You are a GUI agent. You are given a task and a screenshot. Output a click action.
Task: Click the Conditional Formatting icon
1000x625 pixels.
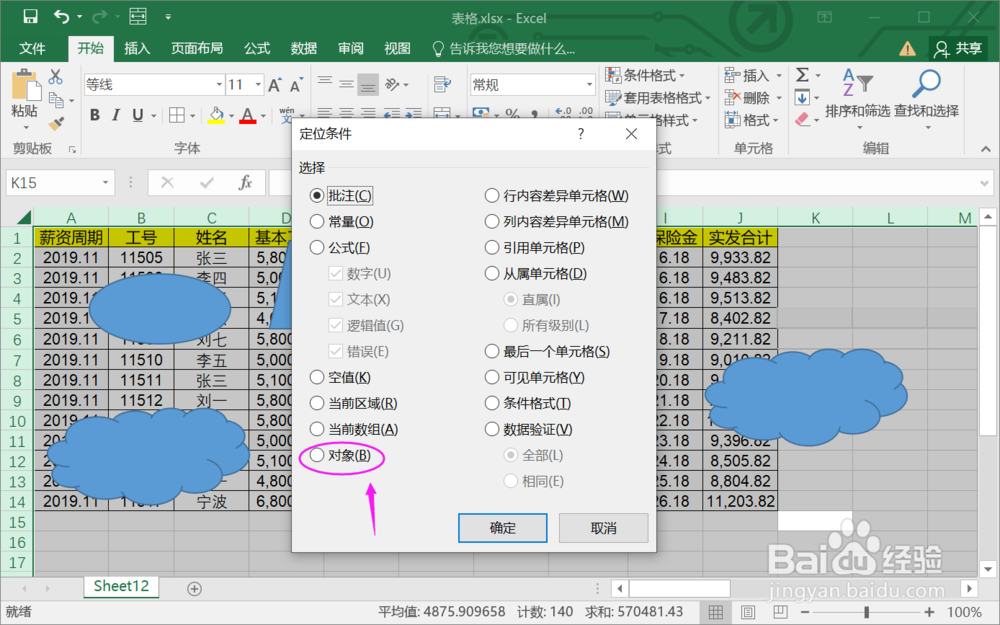pos(614,74)
